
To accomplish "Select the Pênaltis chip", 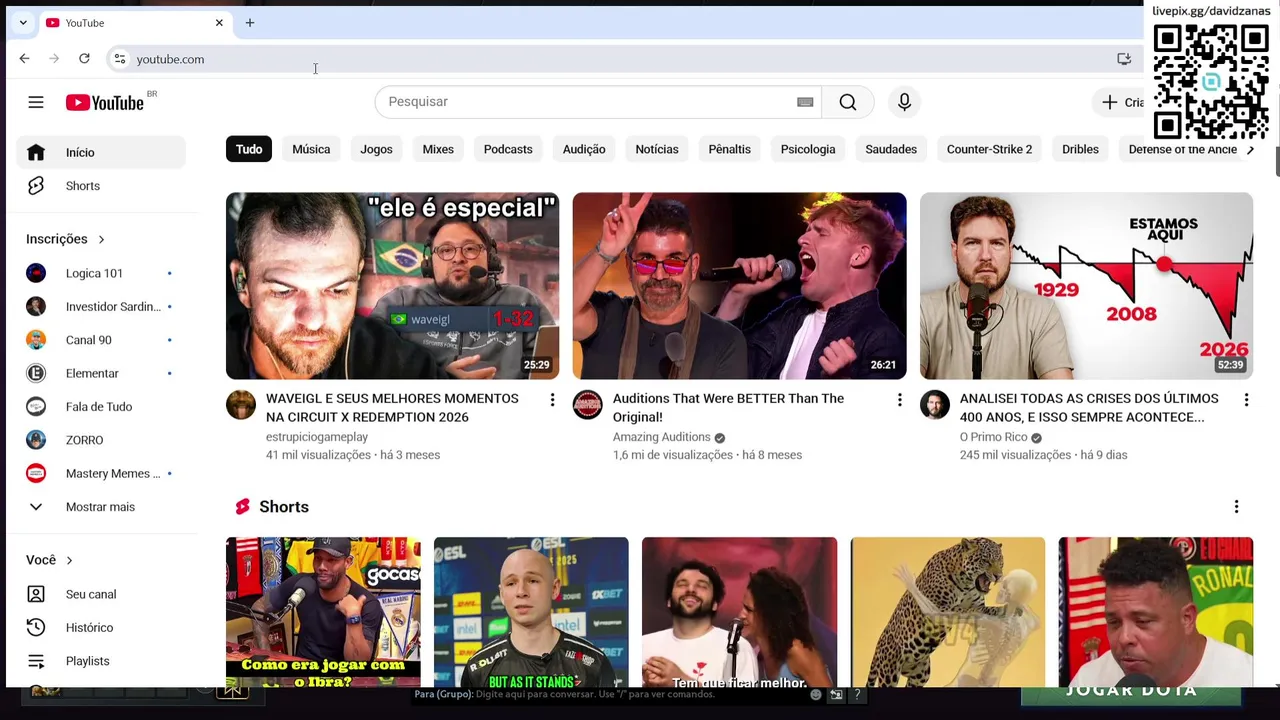I will (x=730, y=149).
